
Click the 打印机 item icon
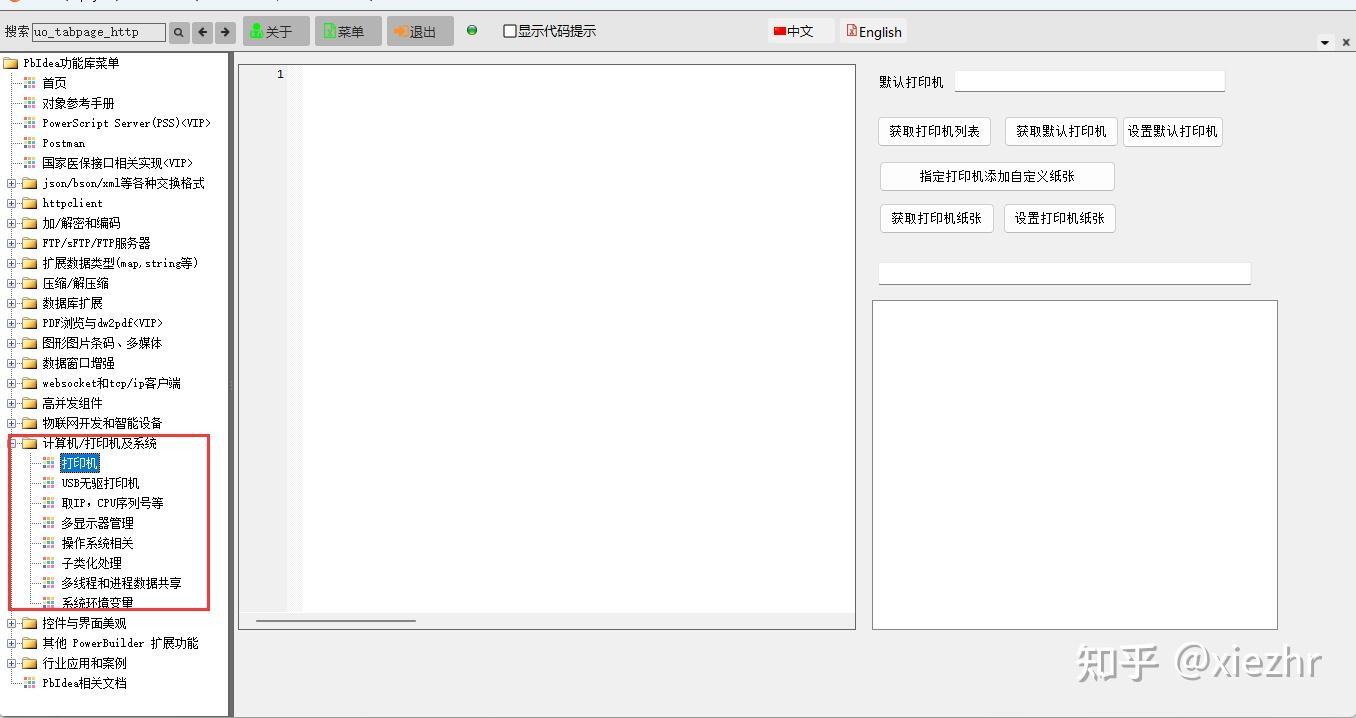[x=49, y=463]
